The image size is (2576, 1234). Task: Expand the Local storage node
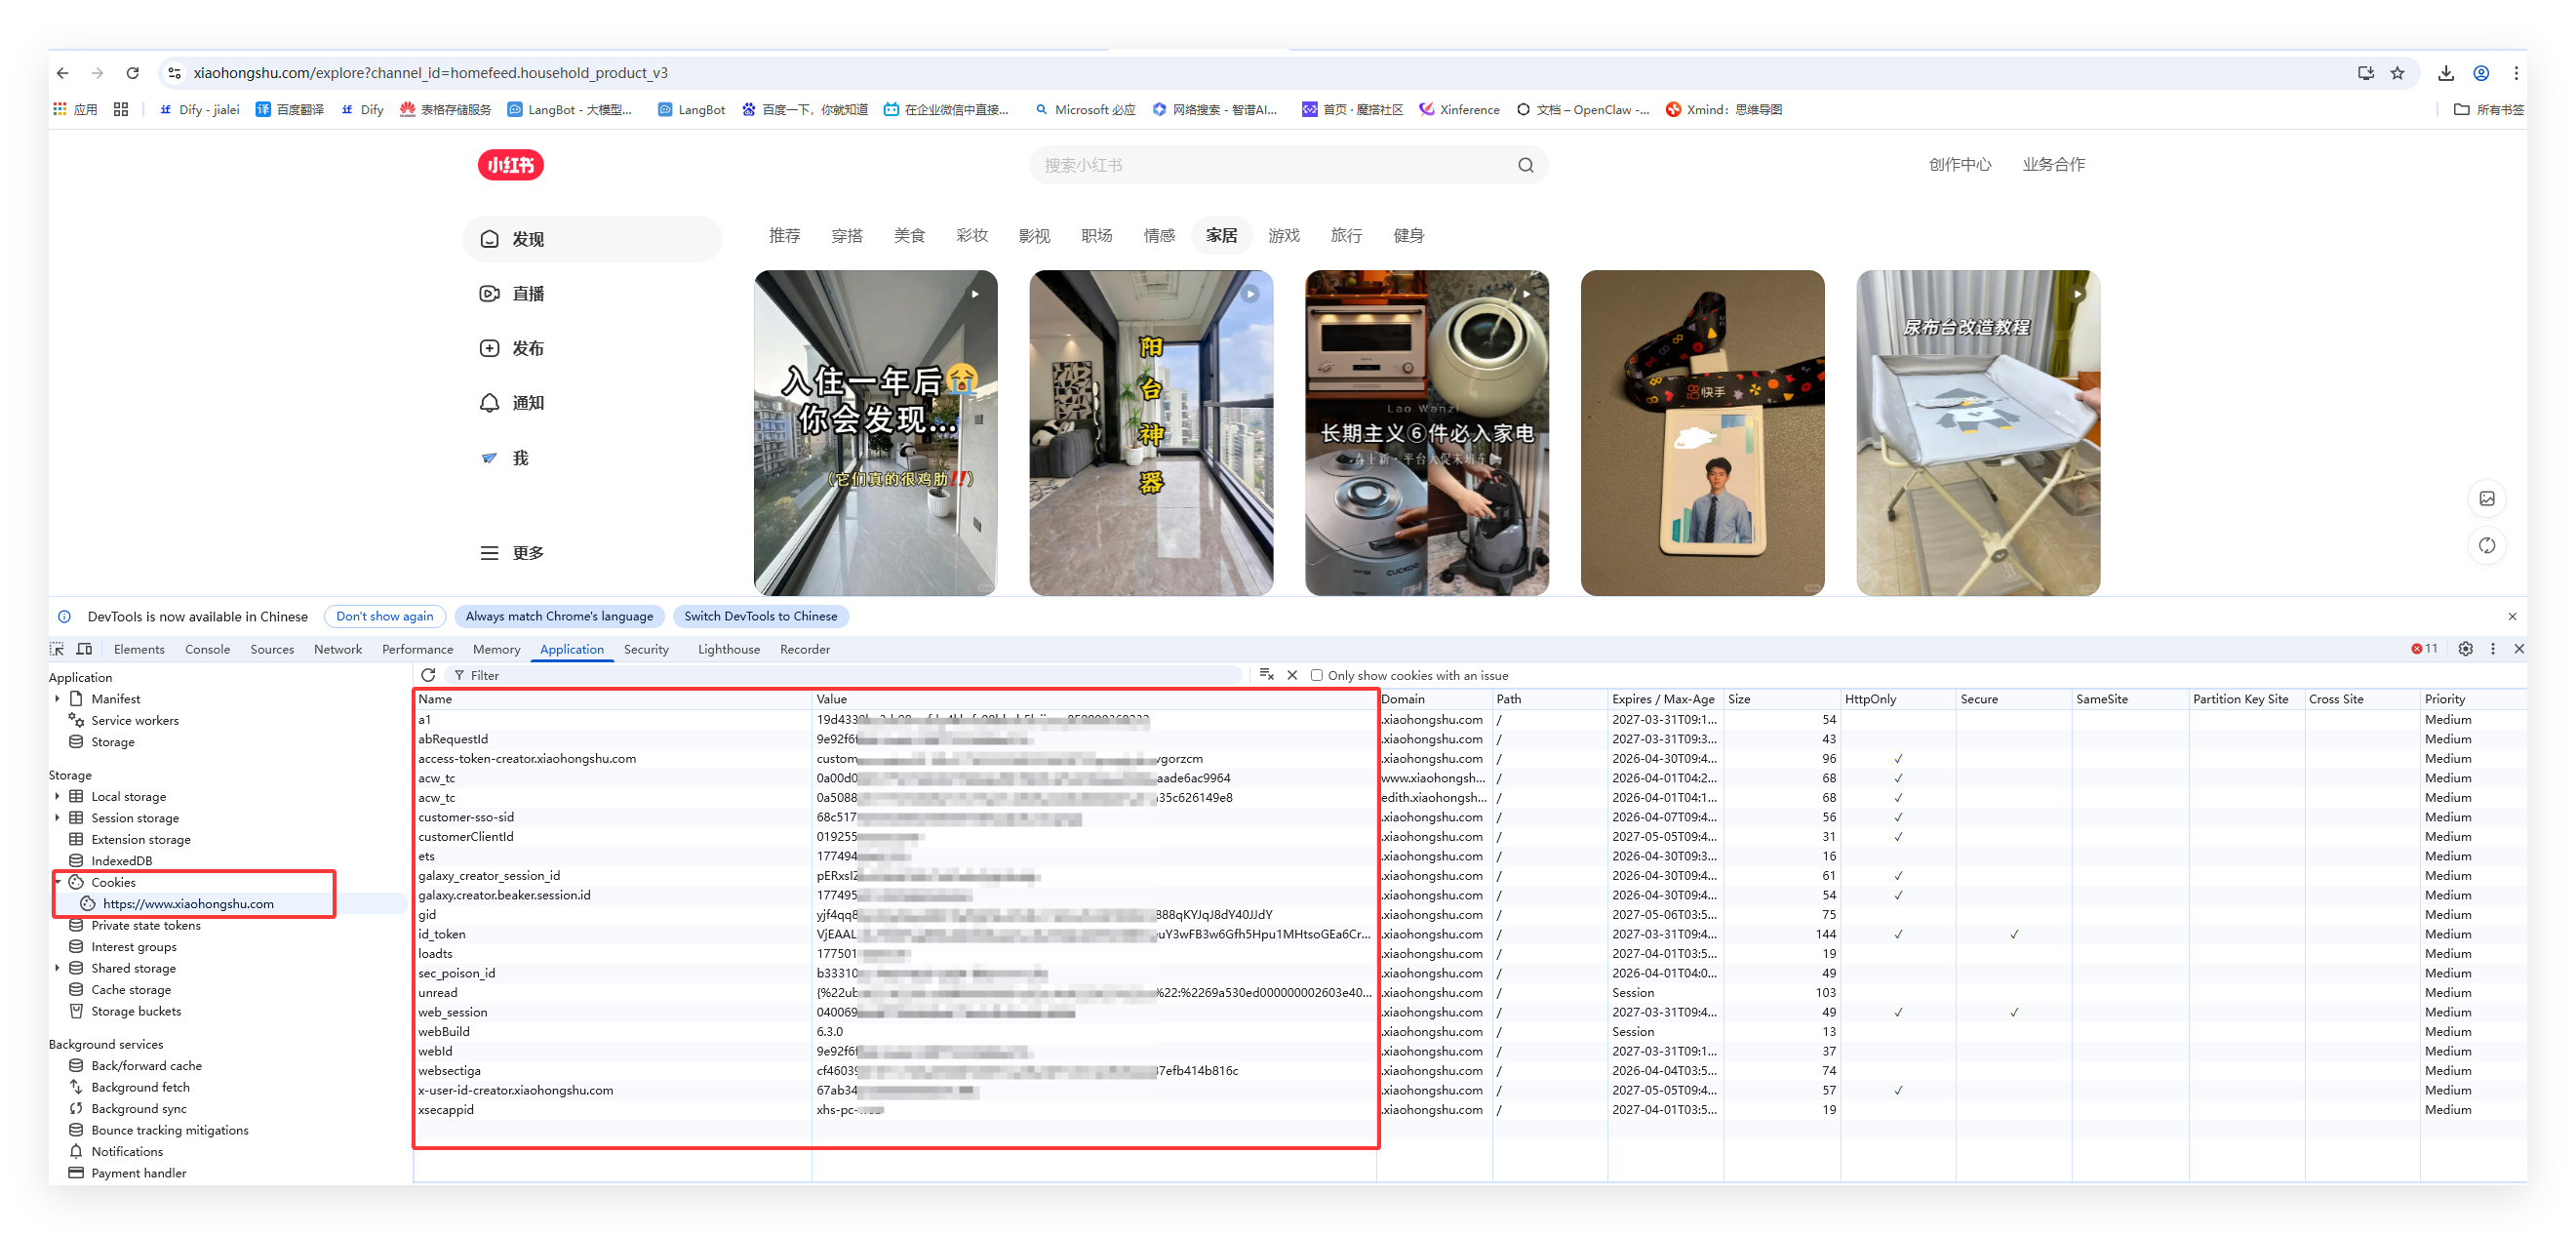(x=57, y=797)
